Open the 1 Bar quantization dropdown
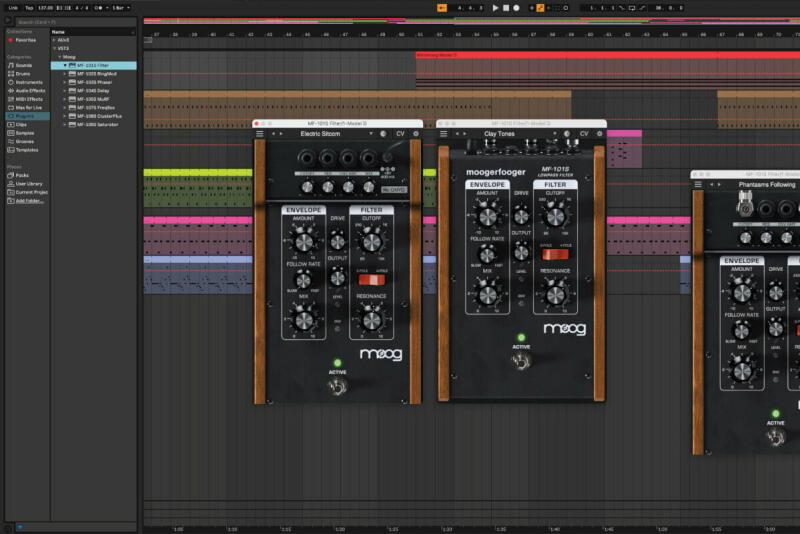Screen dimensions: 800x534 point(121,8)
